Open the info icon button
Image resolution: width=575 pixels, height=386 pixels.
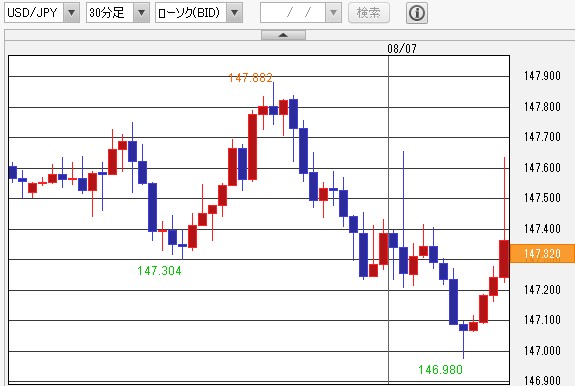click(417, 13)
